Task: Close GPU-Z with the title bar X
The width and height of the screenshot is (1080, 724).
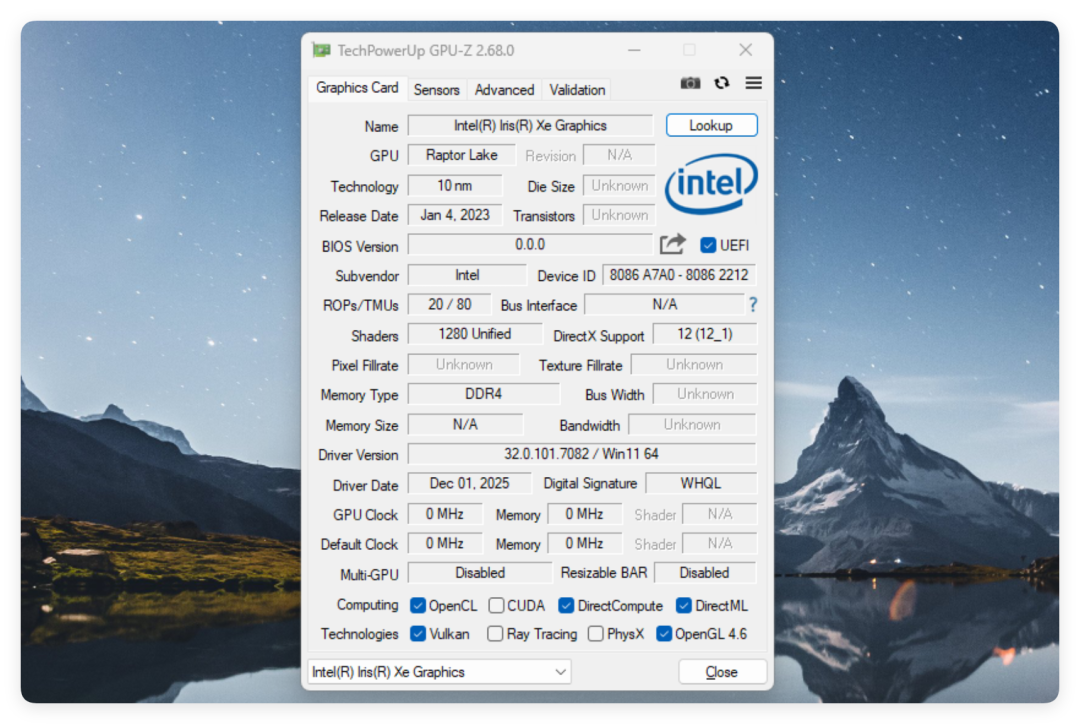Action: pos(745,50)
